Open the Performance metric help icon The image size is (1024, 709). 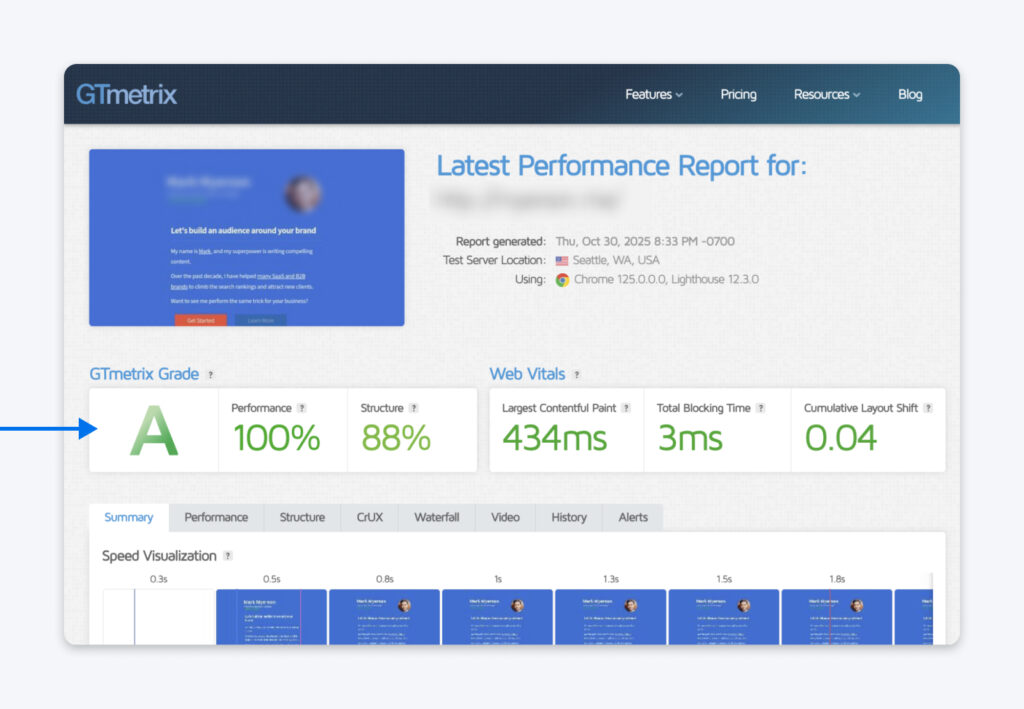coord(299,408)
